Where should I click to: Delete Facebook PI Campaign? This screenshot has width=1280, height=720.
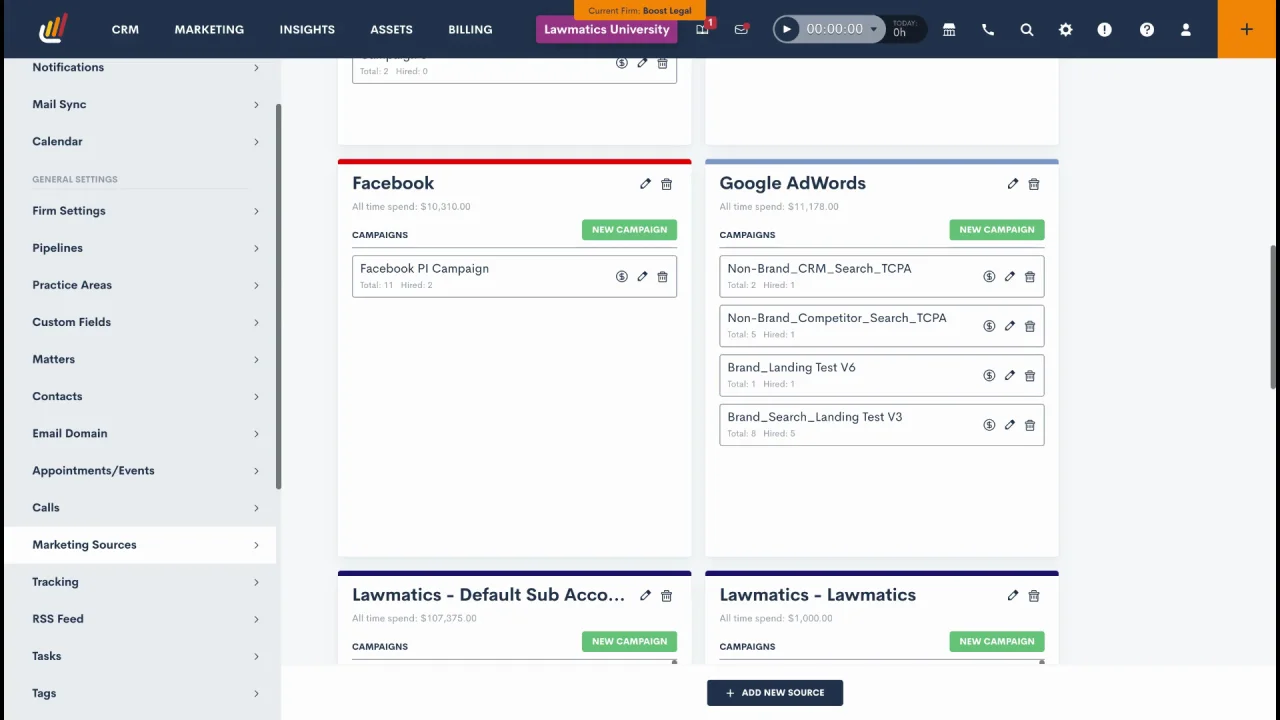662,277
